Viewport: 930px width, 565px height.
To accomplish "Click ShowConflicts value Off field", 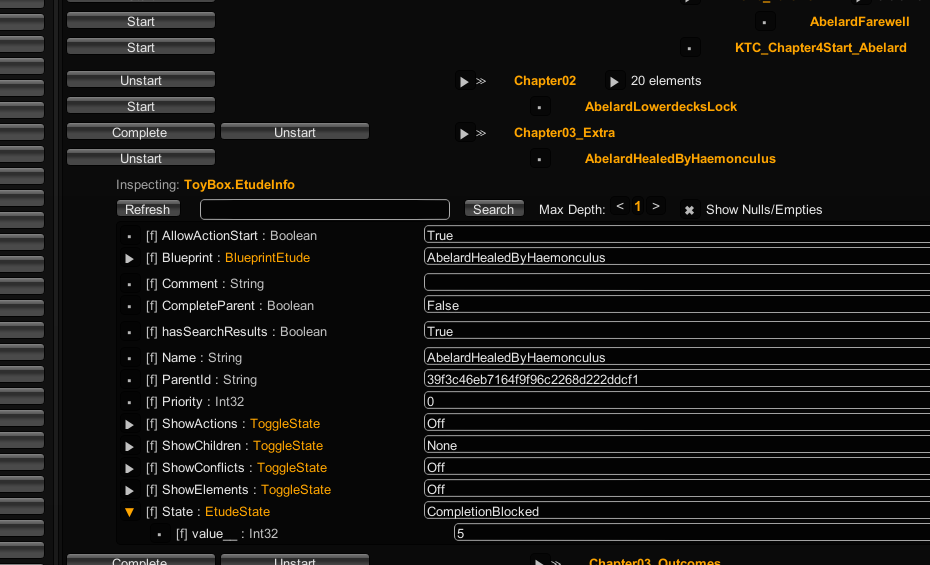I will [x=677, y=467].
